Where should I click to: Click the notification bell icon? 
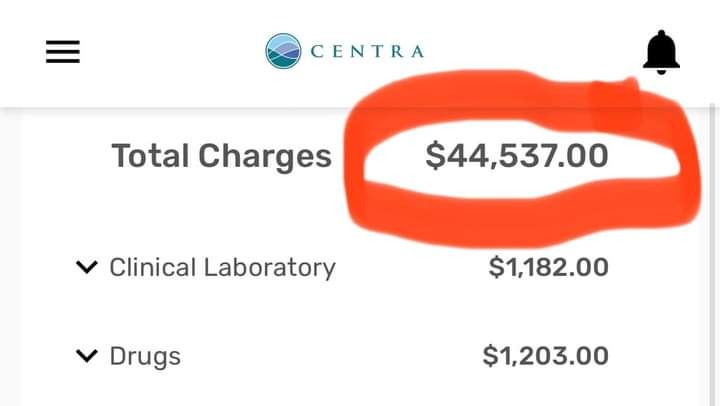pos(661,52)
